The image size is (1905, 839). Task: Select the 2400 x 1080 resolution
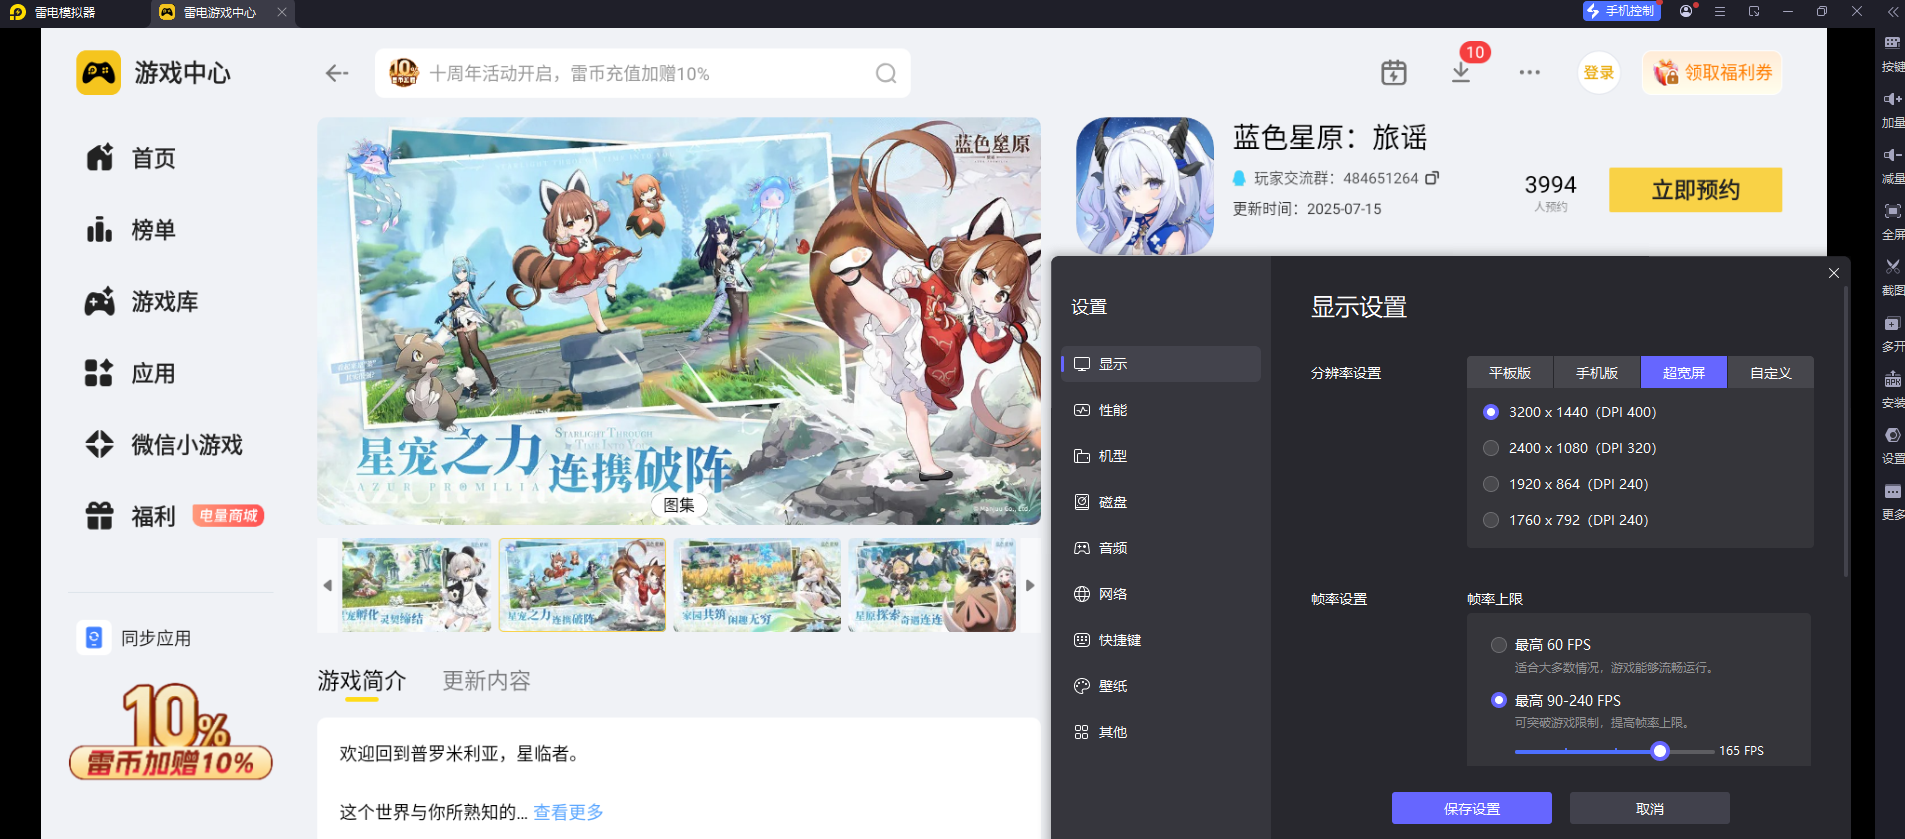tap(1491, 448)
